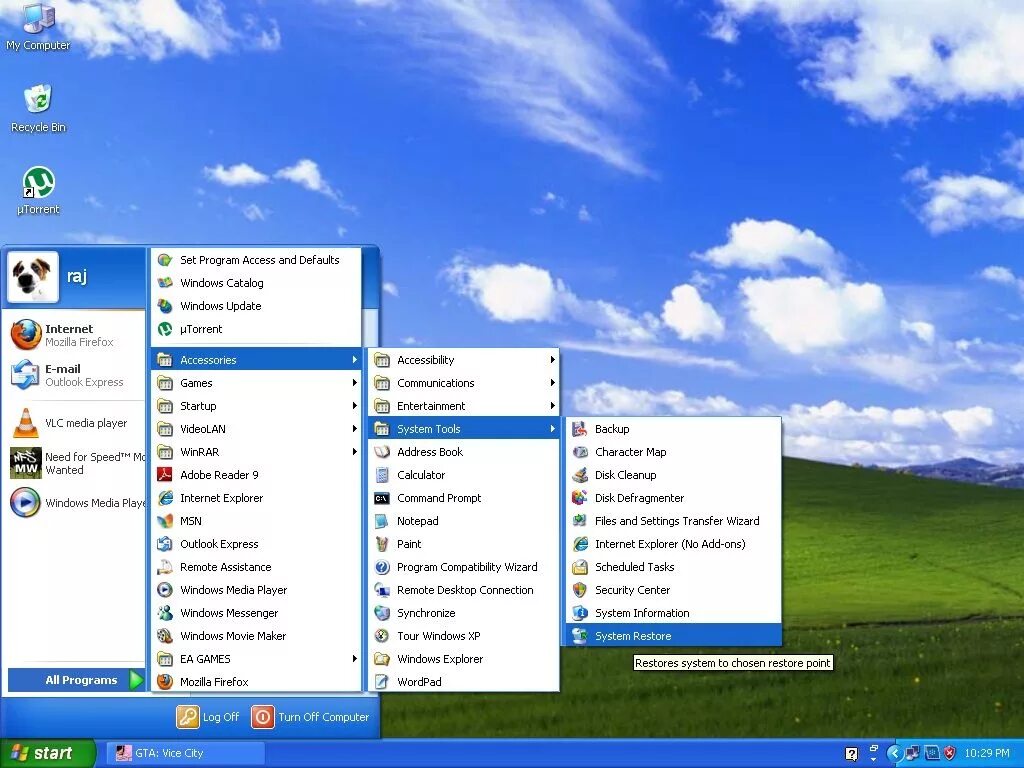Open System Information icon
This screenshot has width=1024, height=768.
click(x=579, y=612)
